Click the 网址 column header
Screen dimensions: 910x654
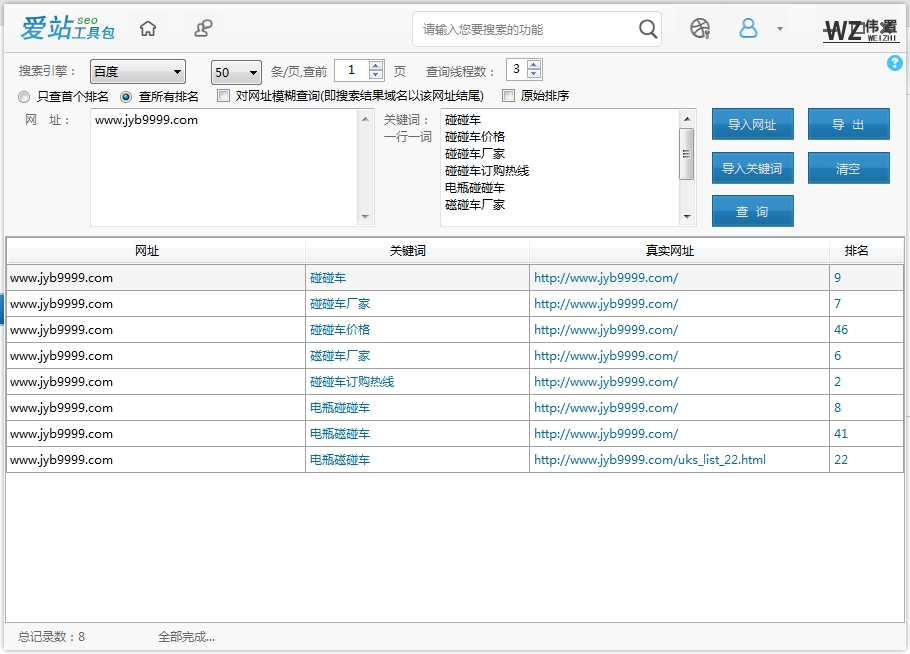[x=146, y=251]
